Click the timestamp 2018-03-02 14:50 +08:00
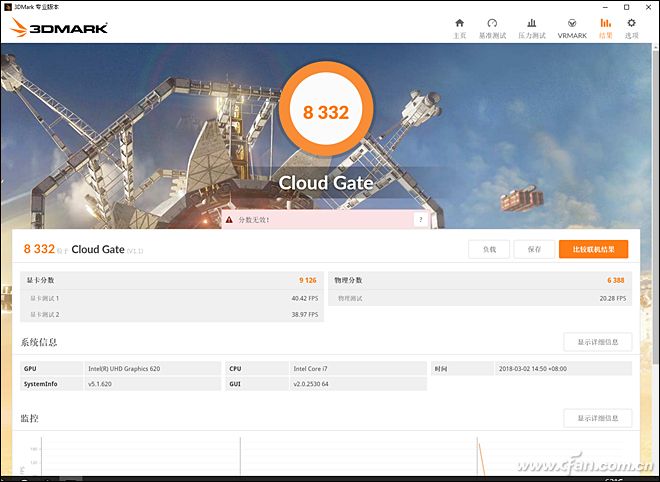The width and height of the screenshot is (660, 482). coord(533,368)
